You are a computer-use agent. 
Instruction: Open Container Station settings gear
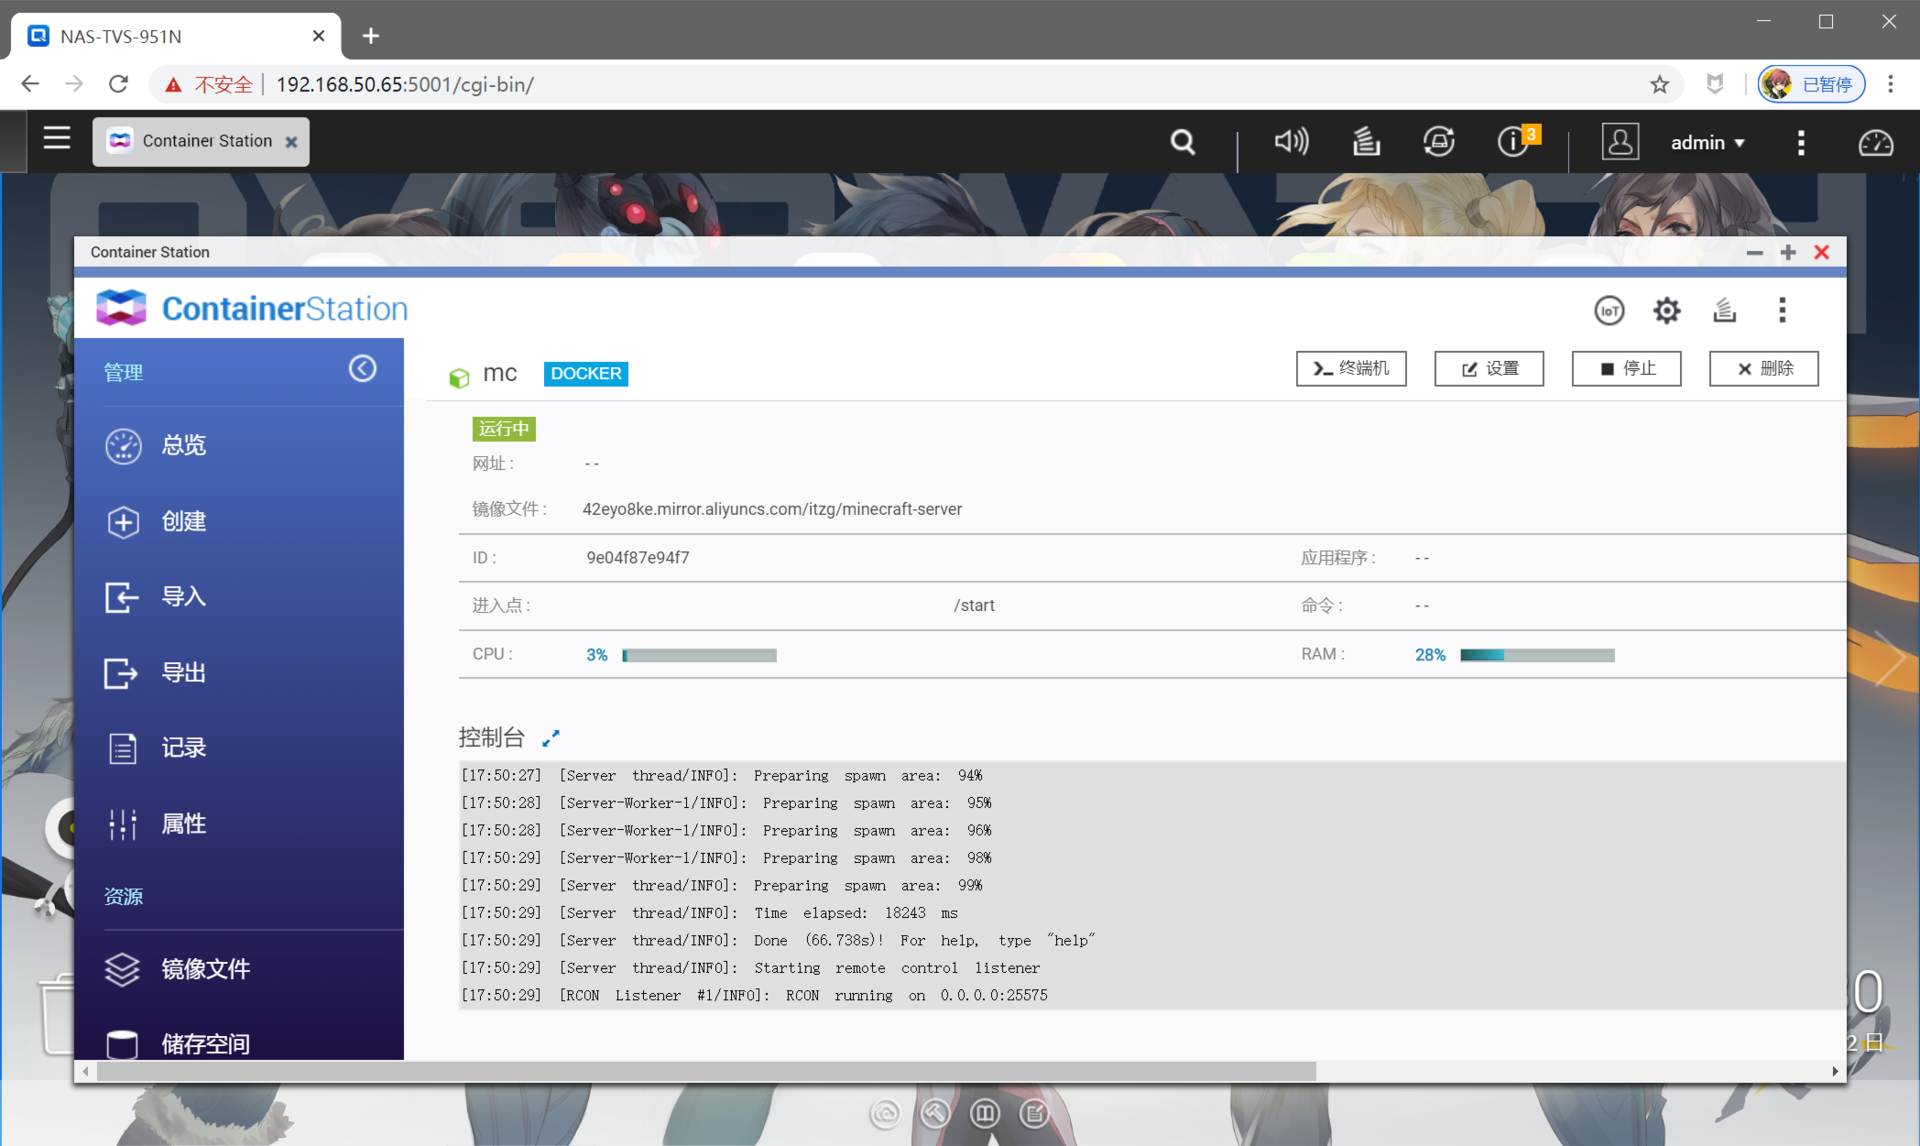tap(1666, 310)
